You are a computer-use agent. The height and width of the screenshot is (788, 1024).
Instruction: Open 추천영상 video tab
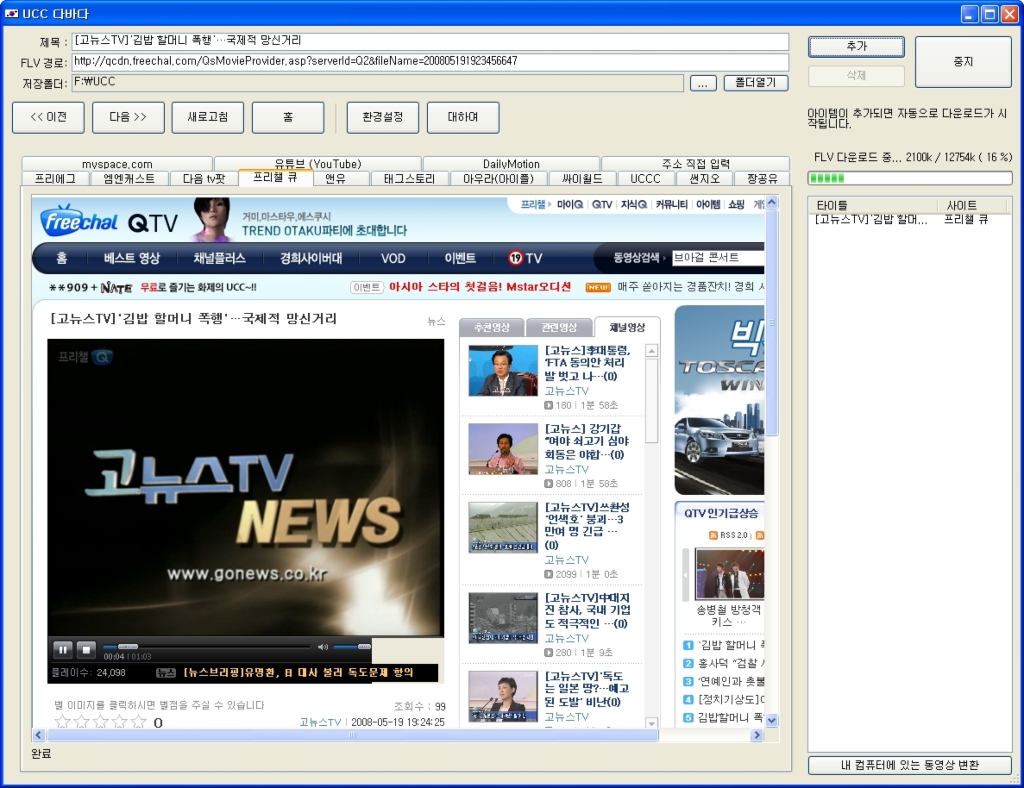pyautogui.click(x=492, y=328)
